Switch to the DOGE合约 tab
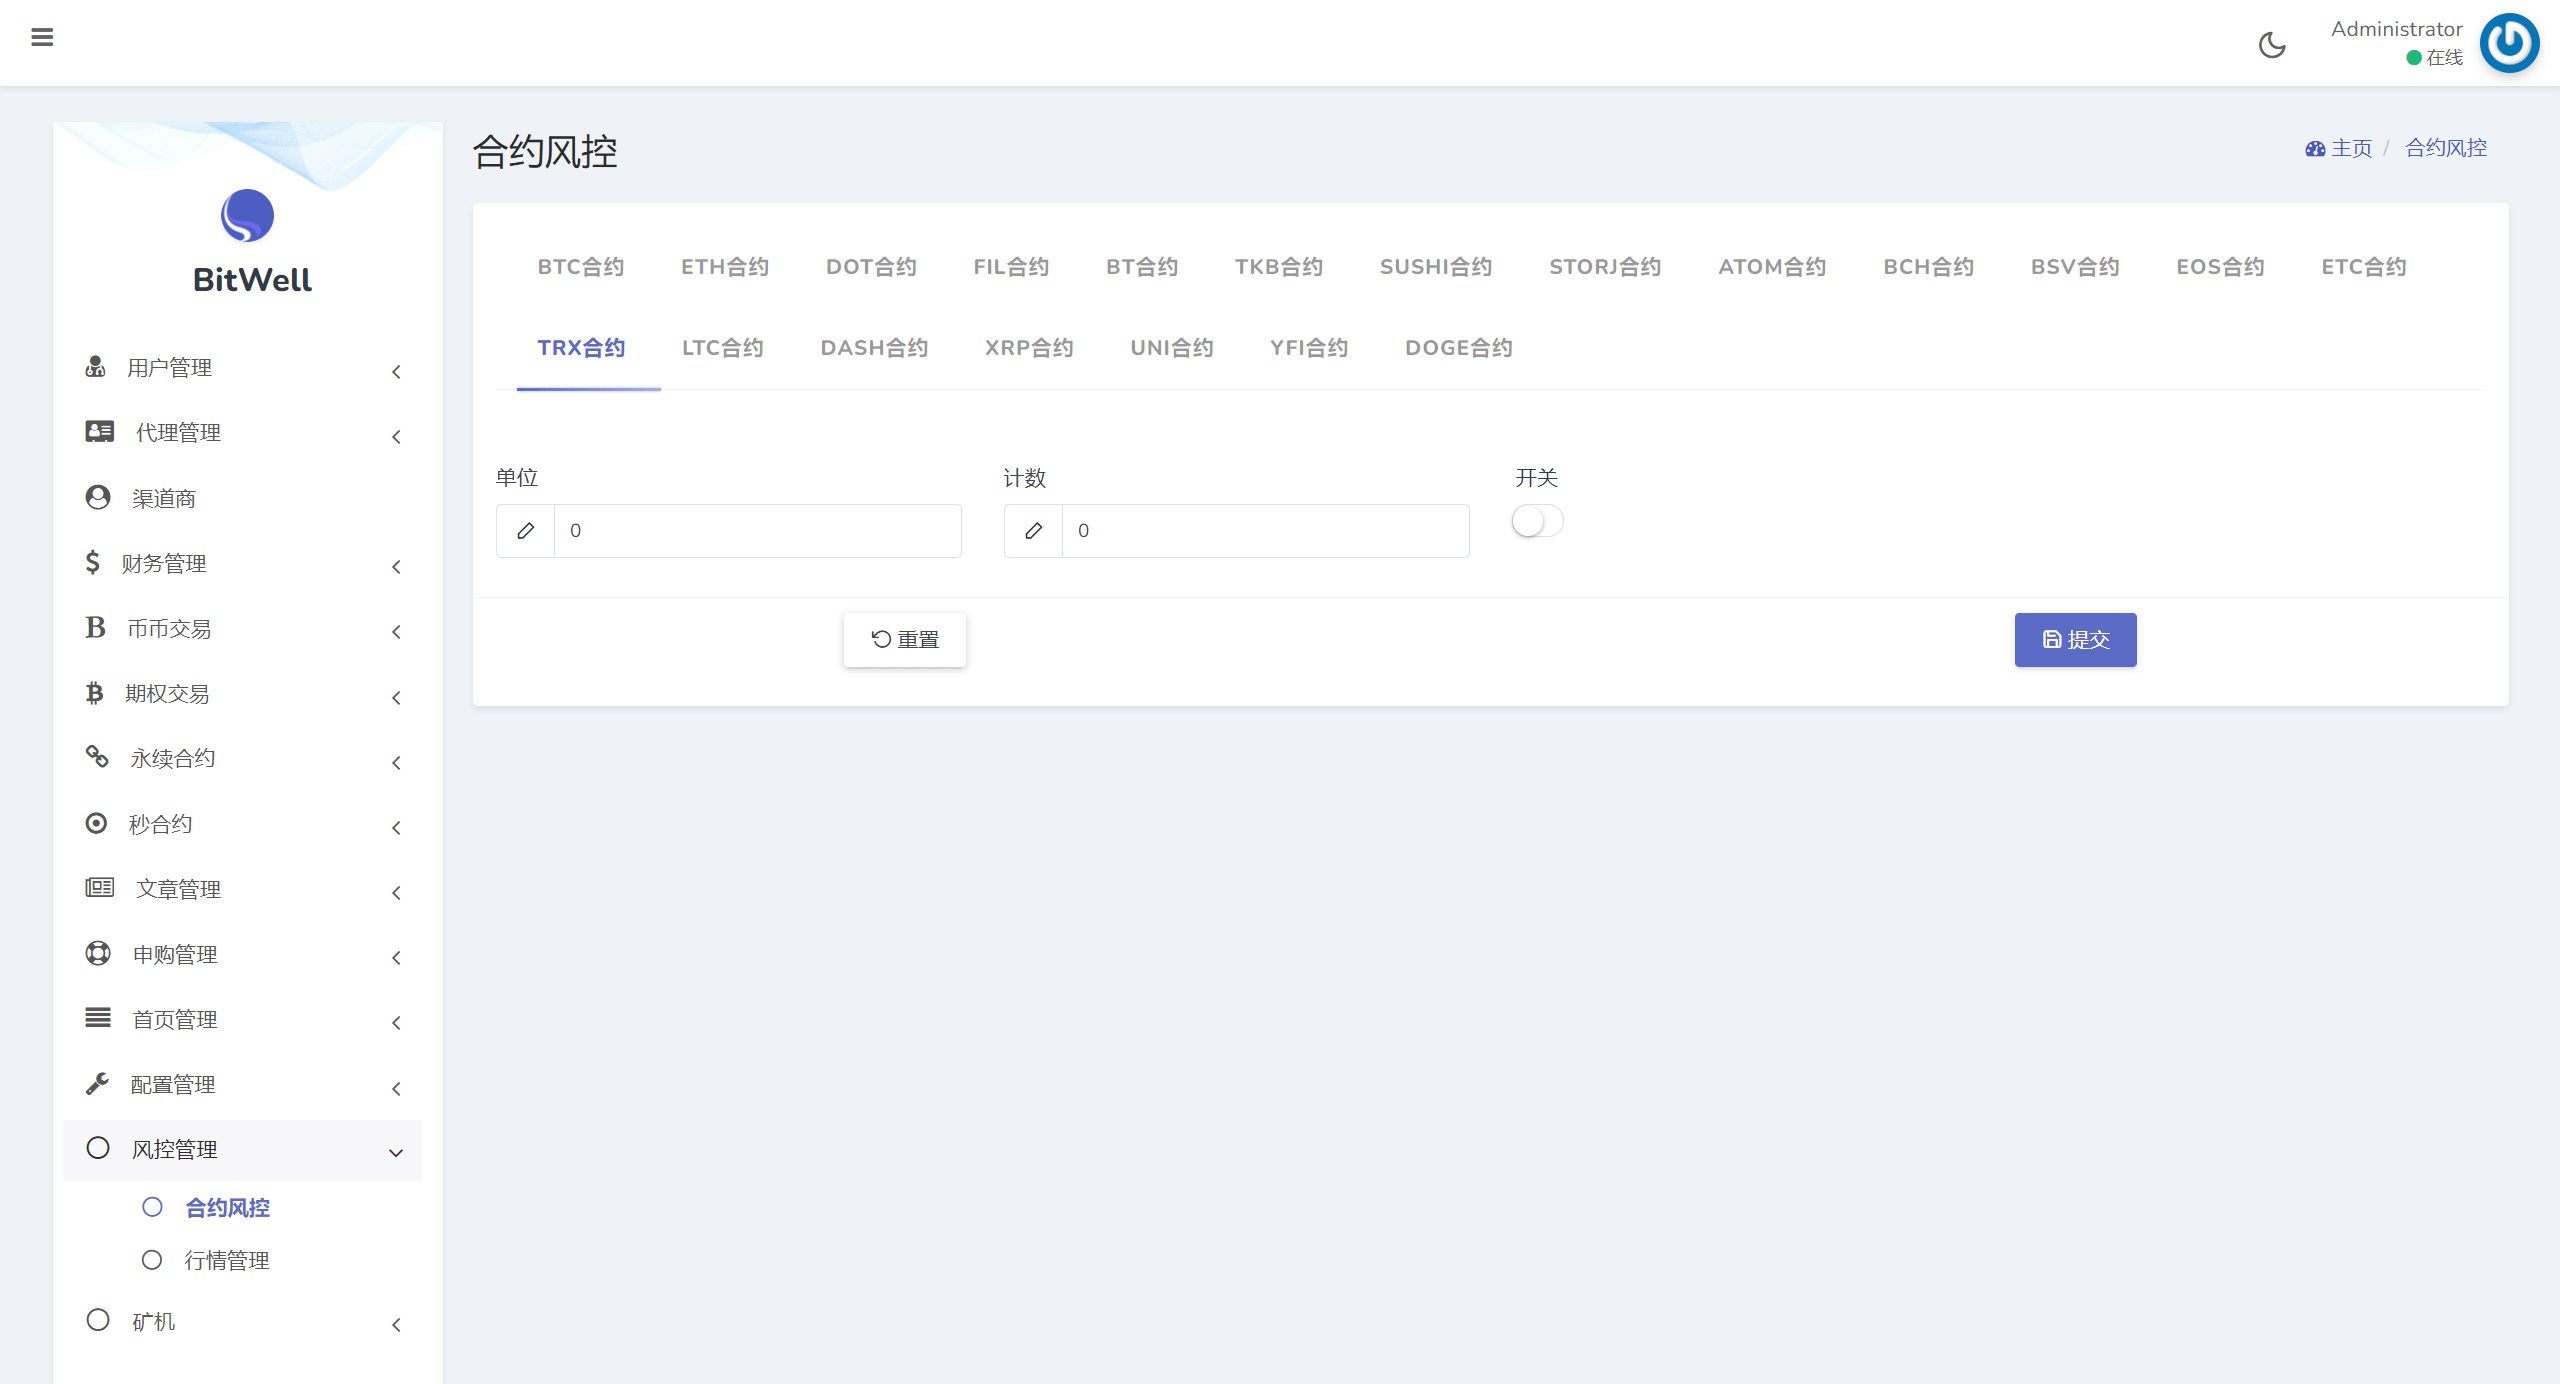 [x=1458, y=348]
